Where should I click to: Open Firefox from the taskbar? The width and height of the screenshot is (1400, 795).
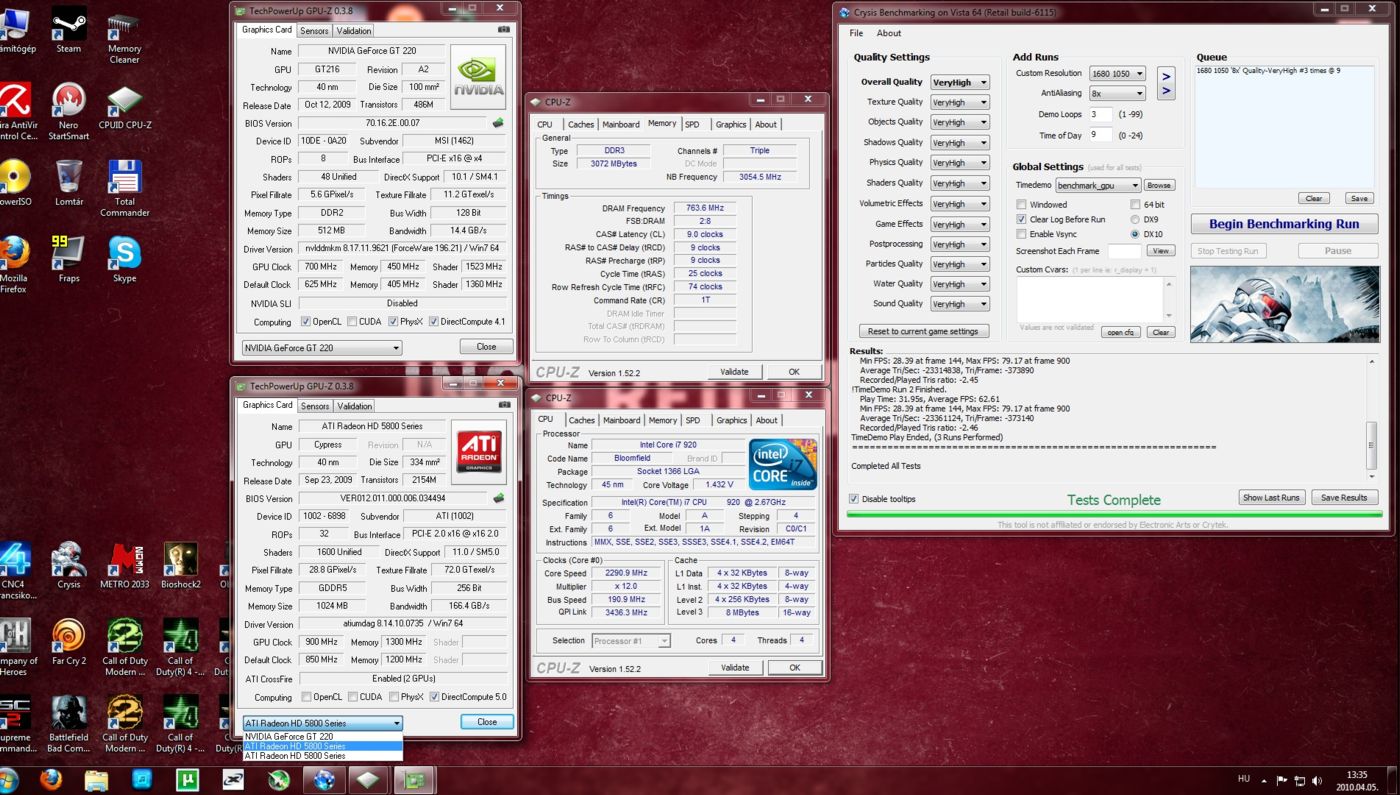tap(51, 779)
